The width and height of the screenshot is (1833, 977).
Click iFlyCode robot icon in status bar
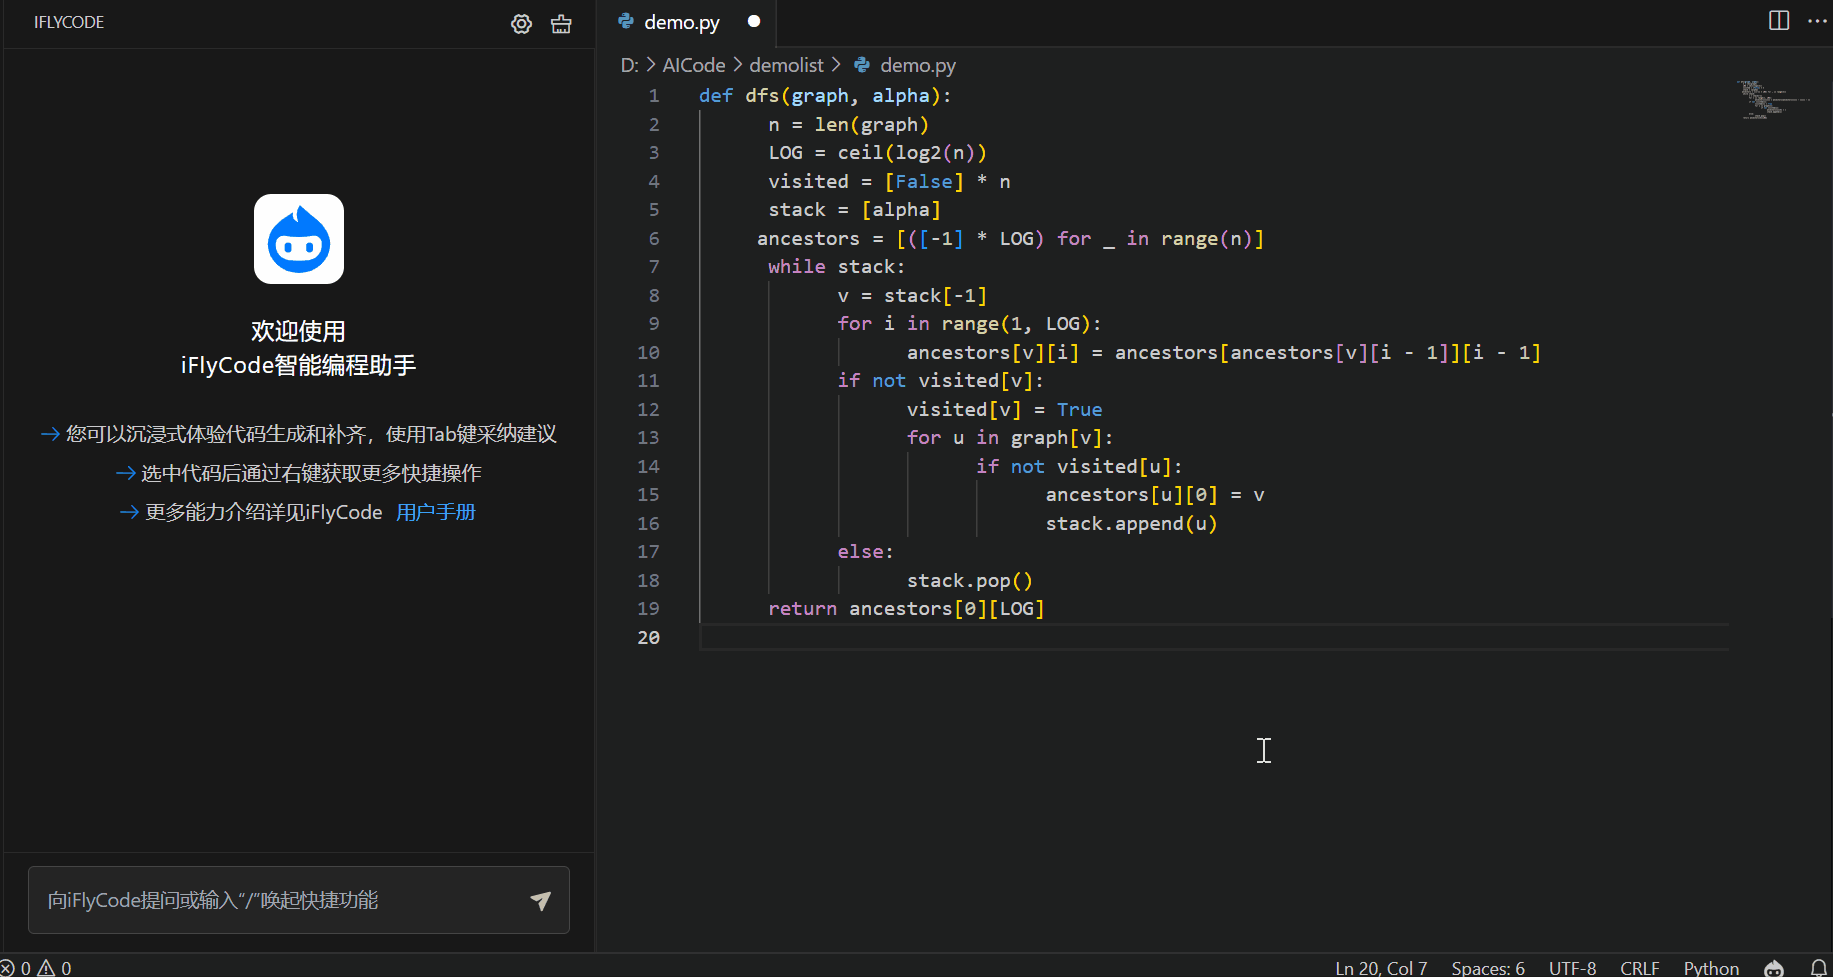(x=1773, y=967)
